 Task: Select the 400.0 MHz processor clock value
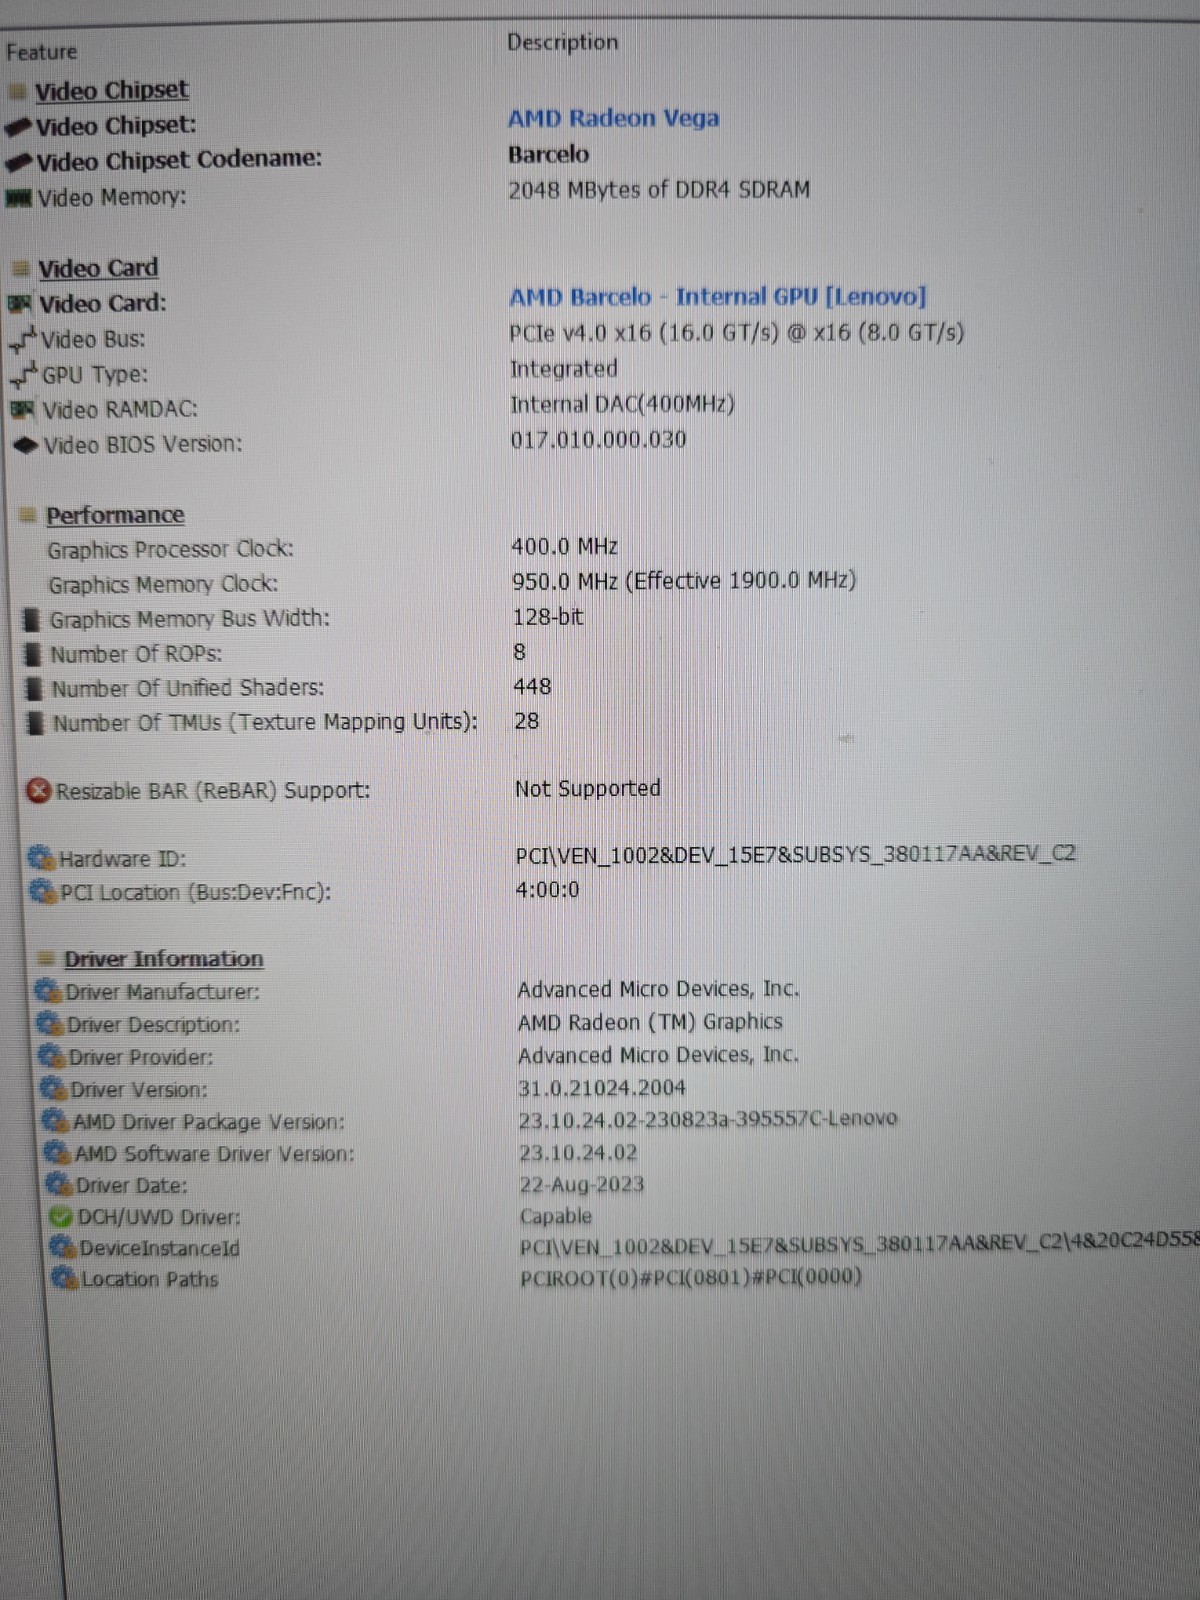tap(565, 546)
